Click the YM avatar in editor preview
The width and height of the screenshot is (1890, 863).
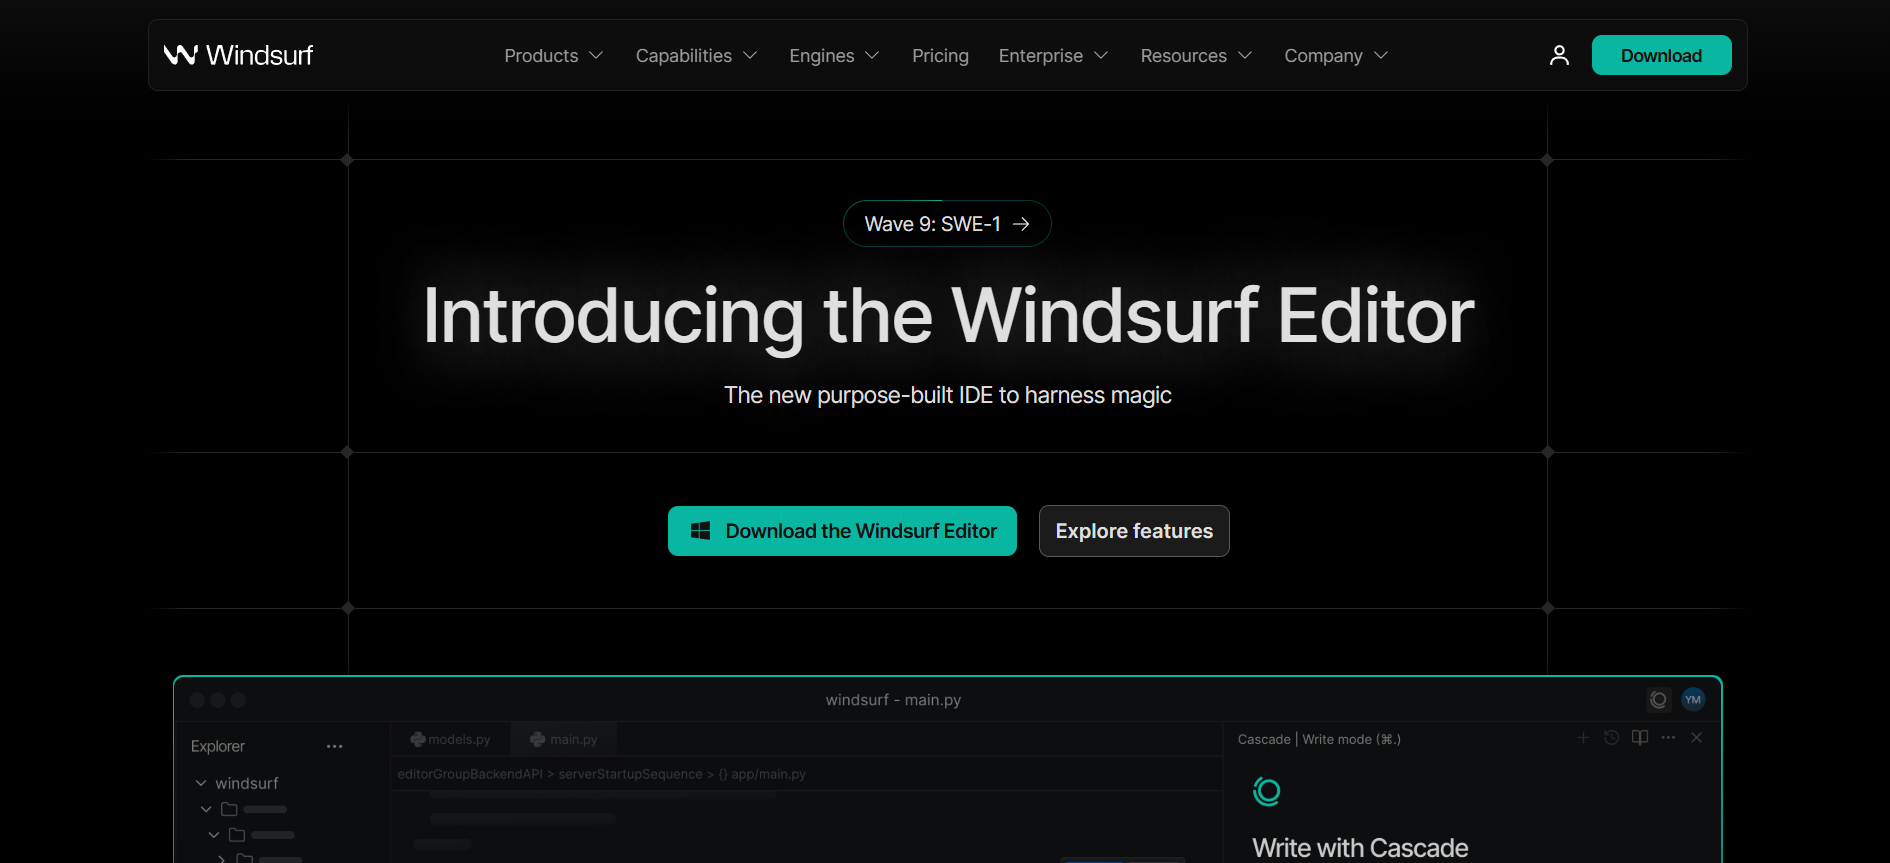1693,700
